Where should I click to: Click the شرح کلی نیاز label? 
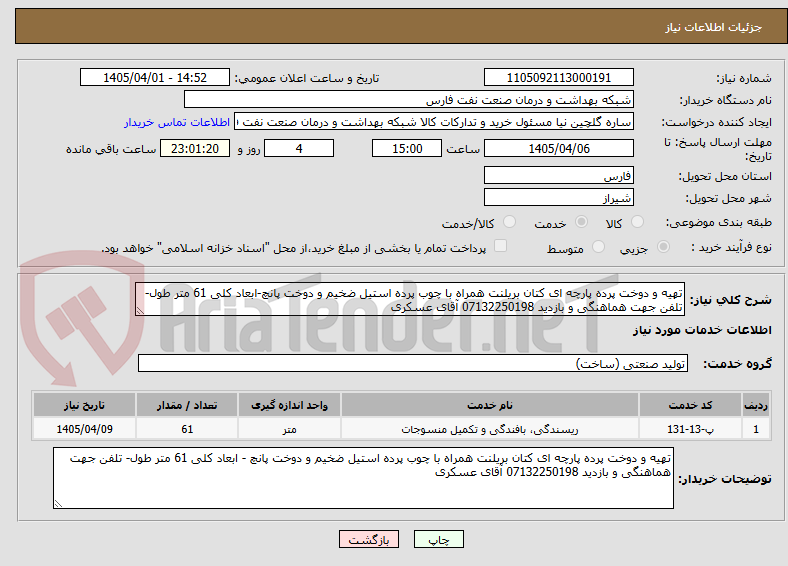(x=730, y=300)
